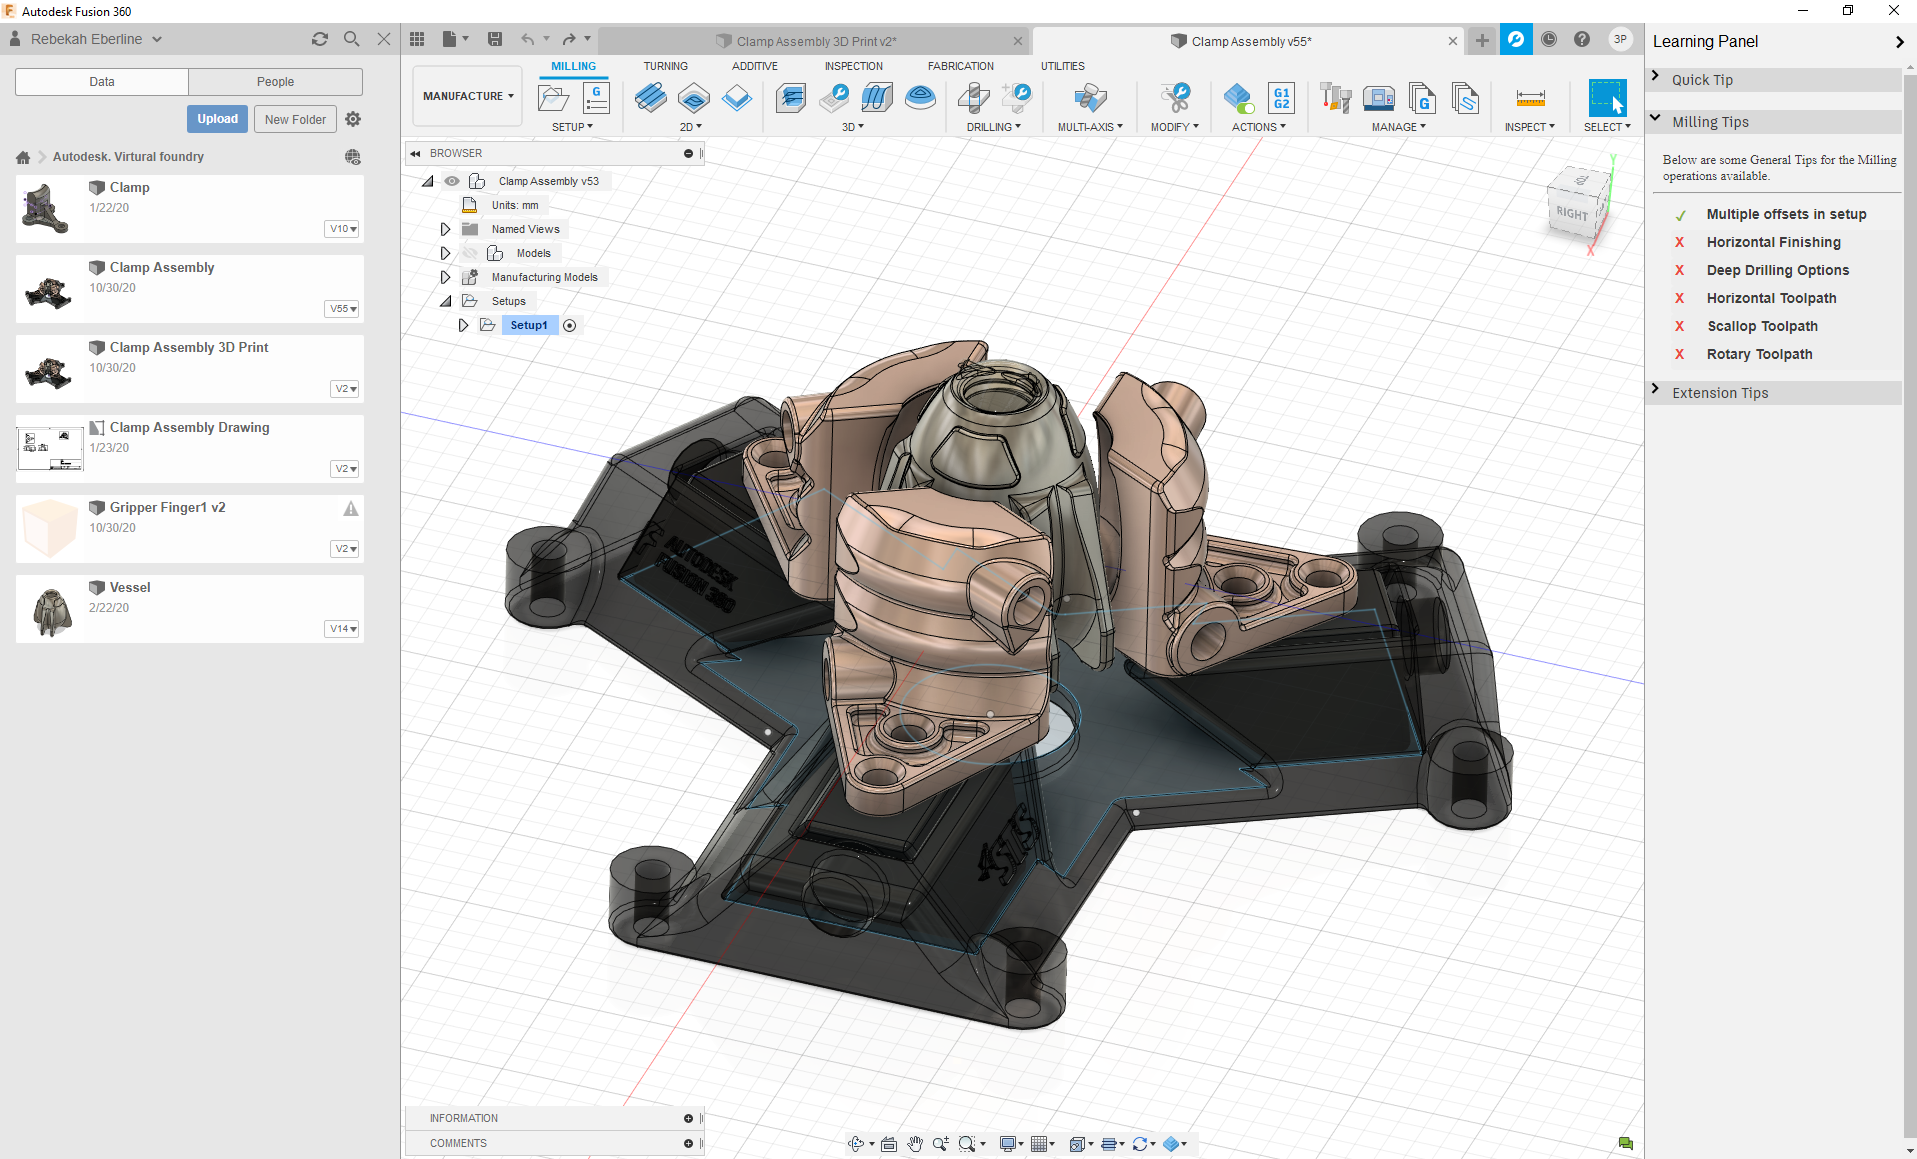The image size is (1917, 1159).
Task: Click the New Folder button
Action: tap(295, 119)
